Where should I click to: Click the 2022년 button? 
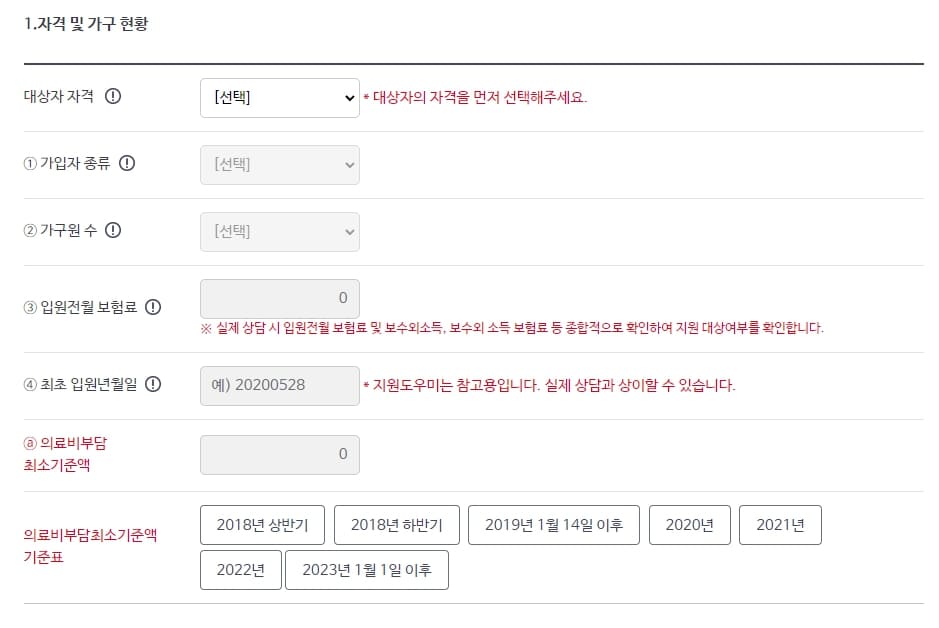click(240, 570)
